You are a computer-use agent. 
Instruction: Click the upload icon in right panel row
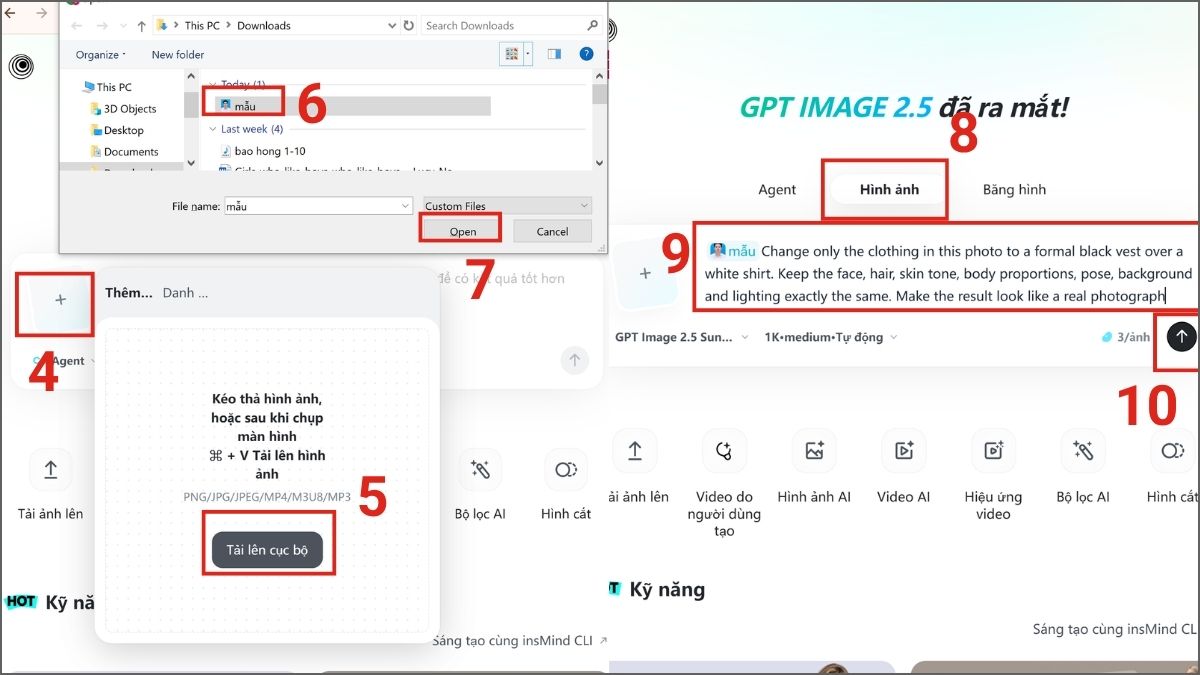click(635, 451)
